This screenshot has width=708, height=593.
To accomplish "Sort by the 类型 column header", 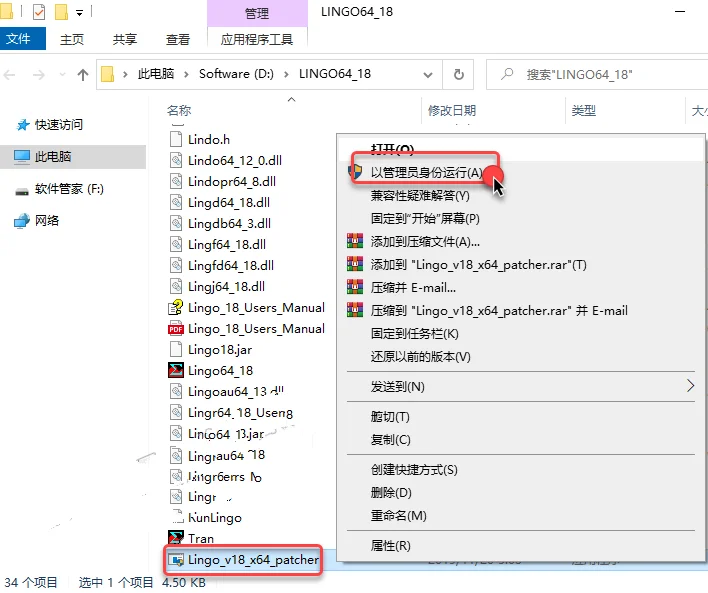I will pos(583,110).
